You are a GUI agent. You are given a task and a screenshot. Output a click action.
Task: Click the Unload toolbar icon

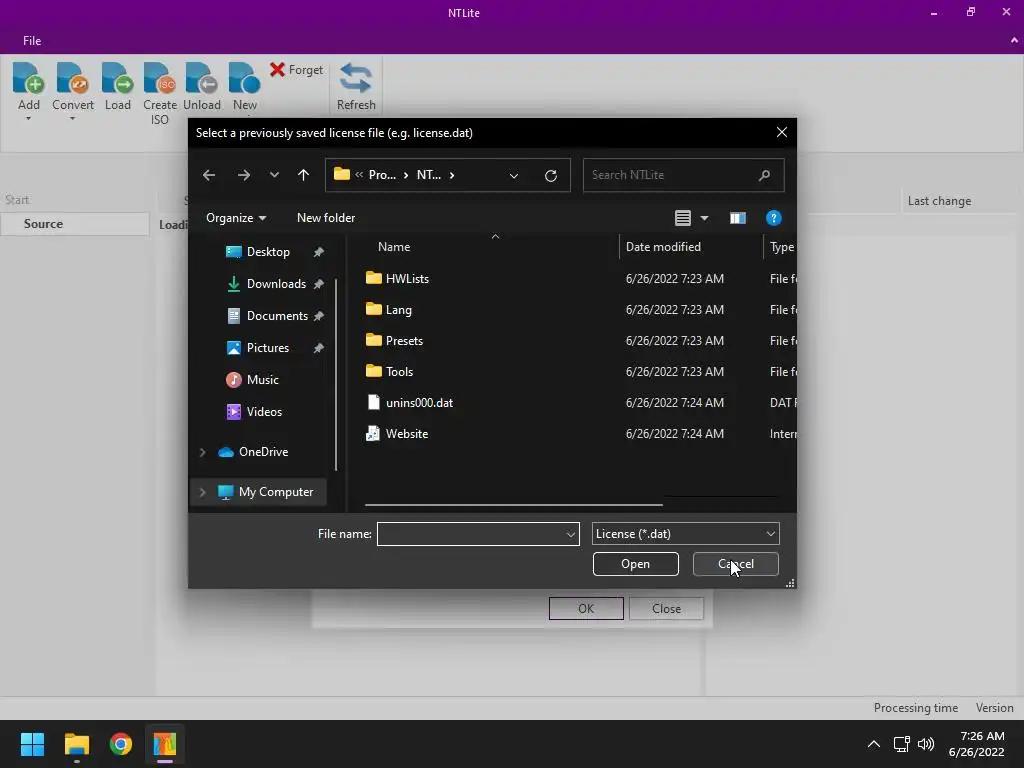201,78
